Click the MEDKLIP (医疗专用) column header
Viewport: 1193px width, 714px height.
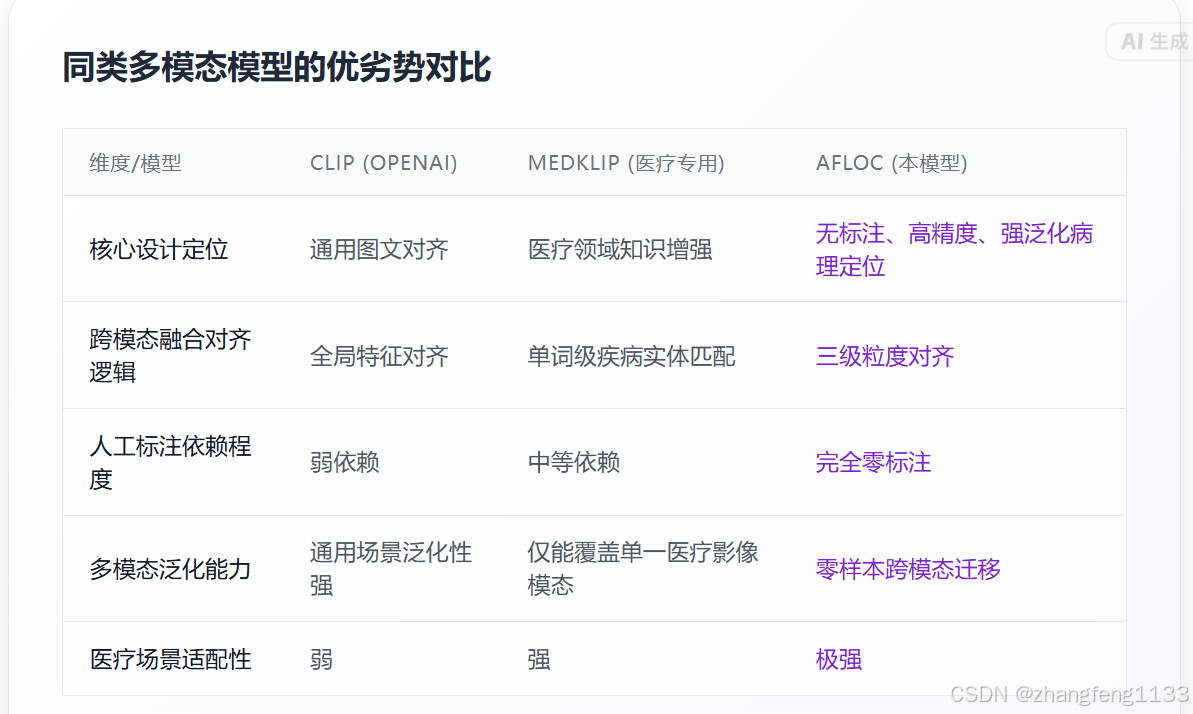(x=626, y=163)
